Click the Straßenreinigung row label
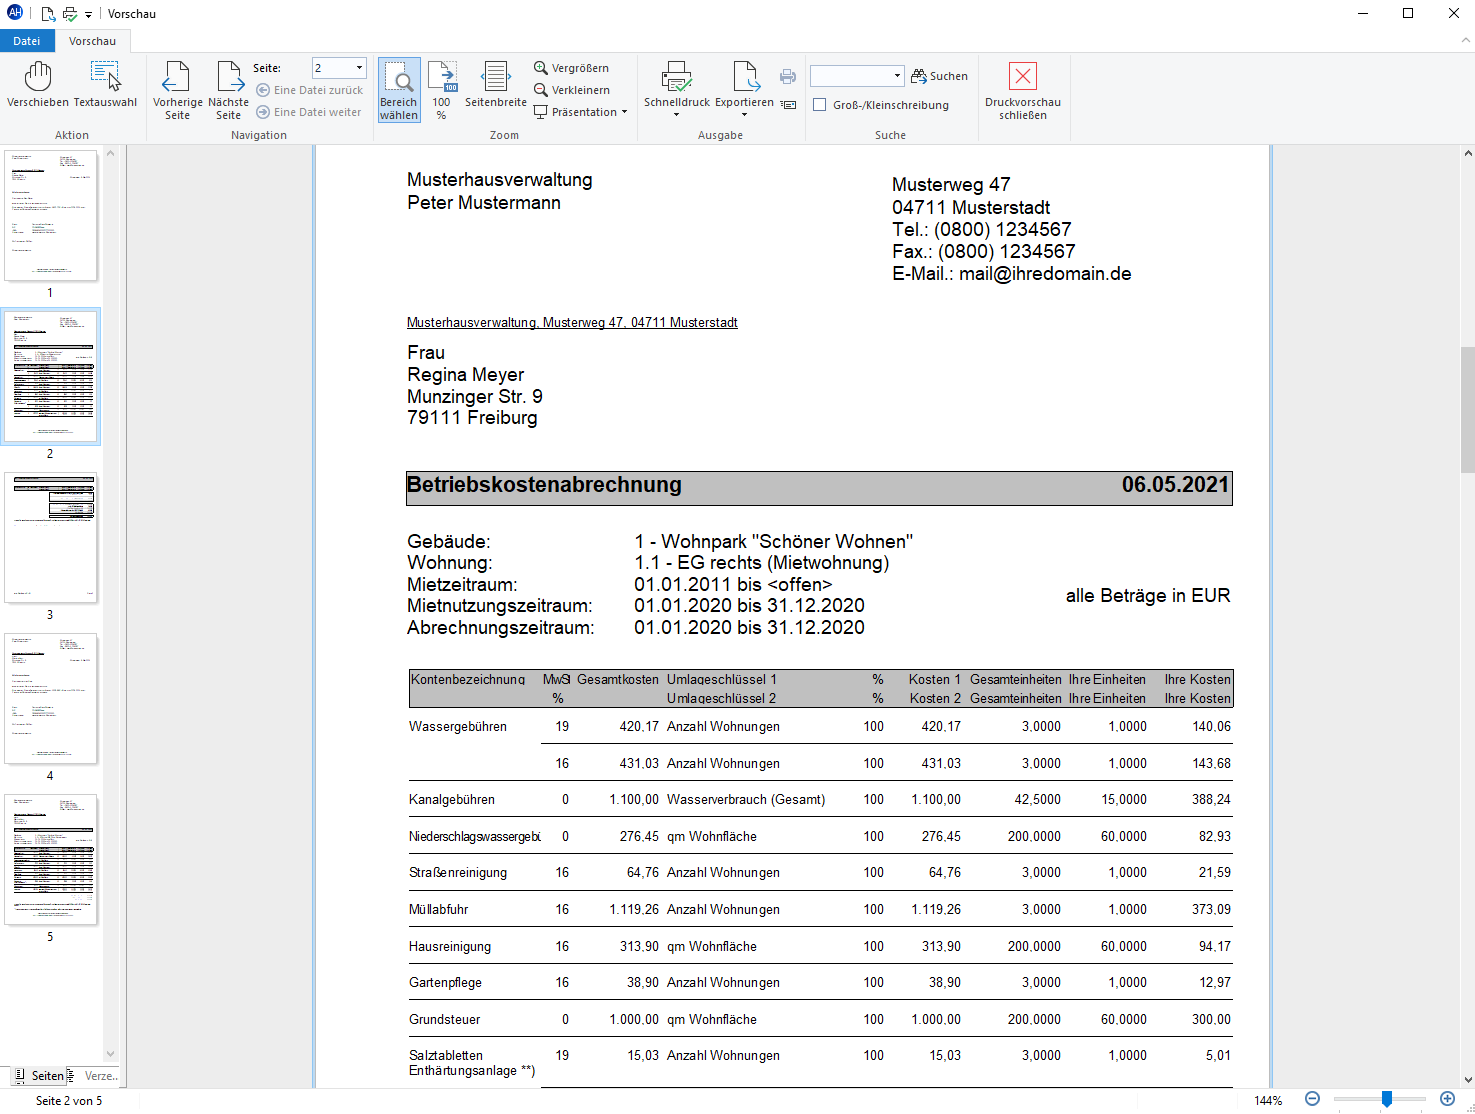Image resolution: width=1475 pixels, height=1114 pixels. pyautogui.click(x=458, y=873)
